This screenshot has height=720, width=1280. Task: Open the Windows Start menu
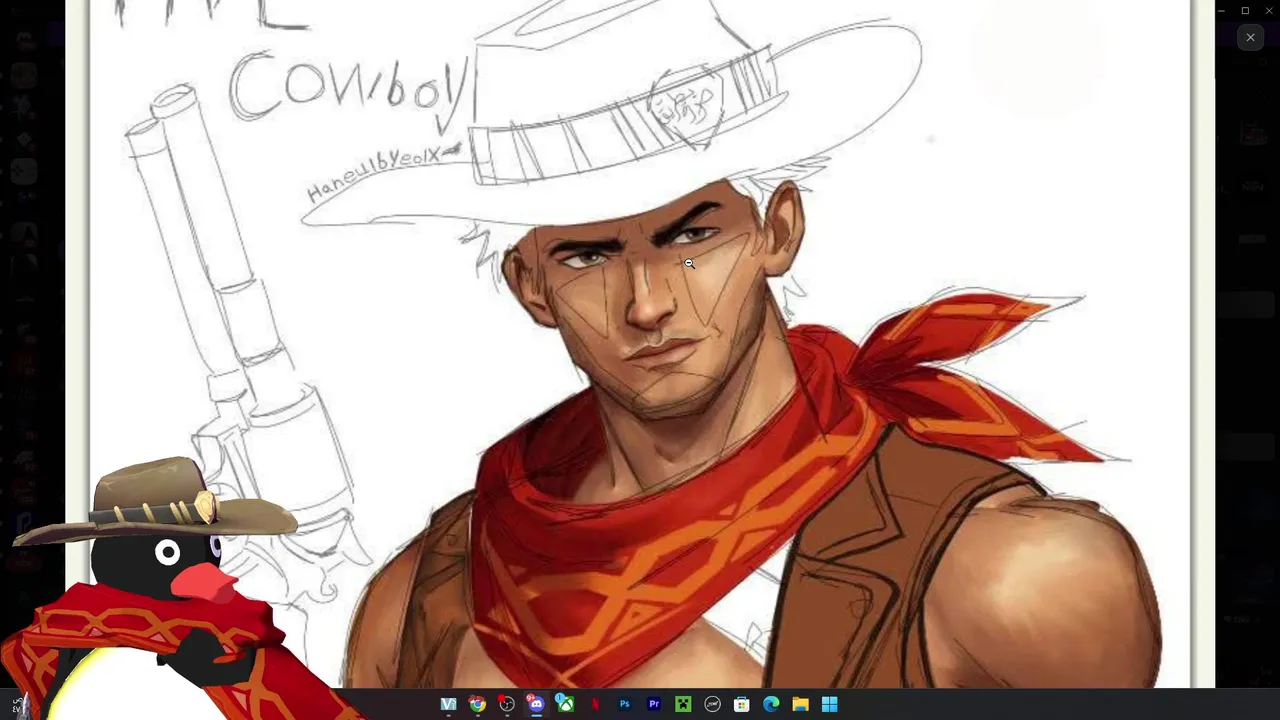pyautogui.click(x=830, y=705)
